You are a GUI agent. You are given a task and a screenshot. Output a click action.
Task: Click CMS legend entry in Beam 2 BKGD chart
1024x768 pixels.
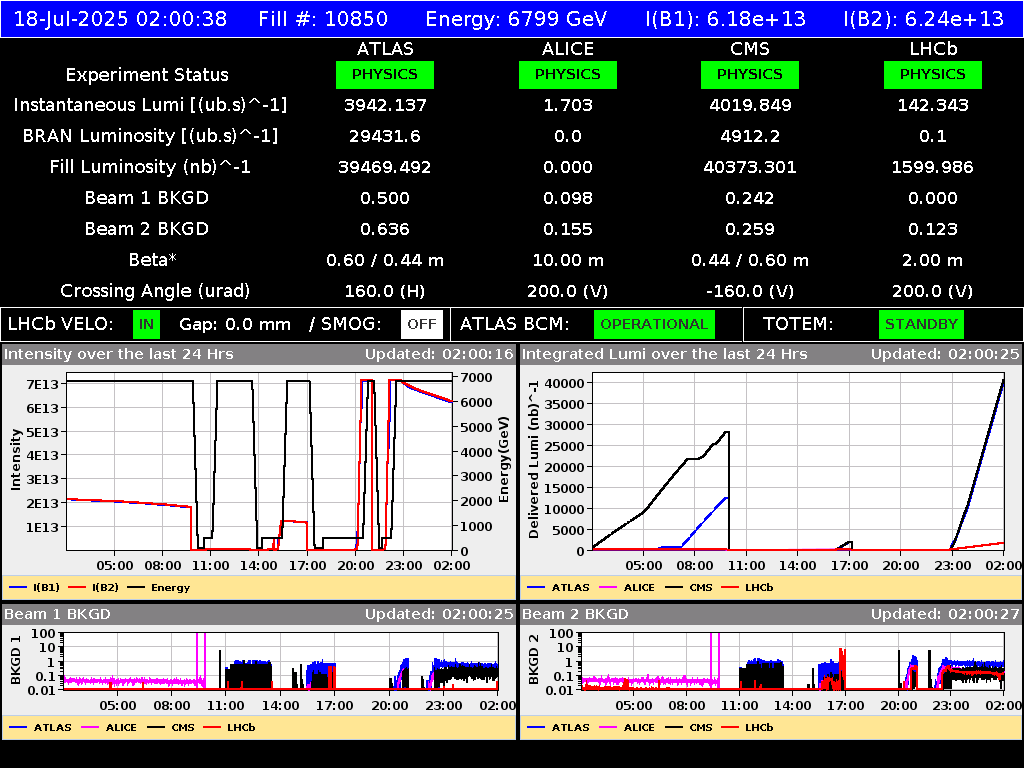click(689, 728)
